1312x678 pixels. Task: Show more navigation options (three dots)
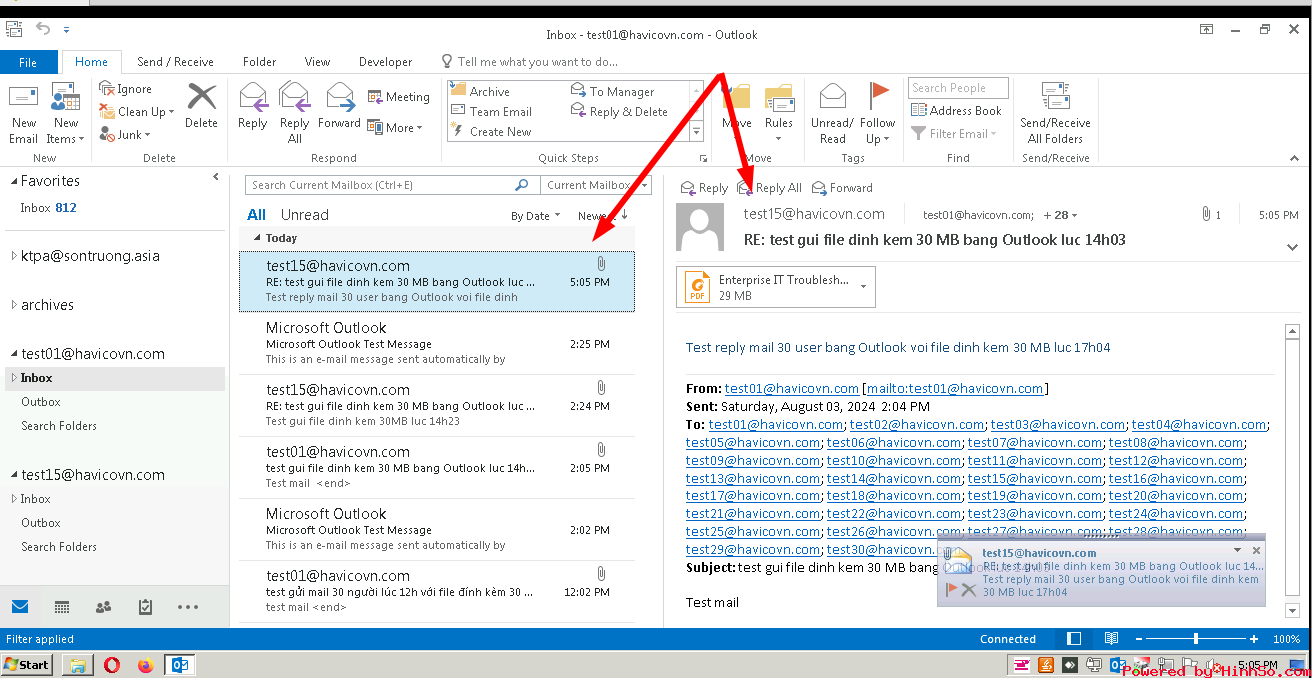[188, 606]
